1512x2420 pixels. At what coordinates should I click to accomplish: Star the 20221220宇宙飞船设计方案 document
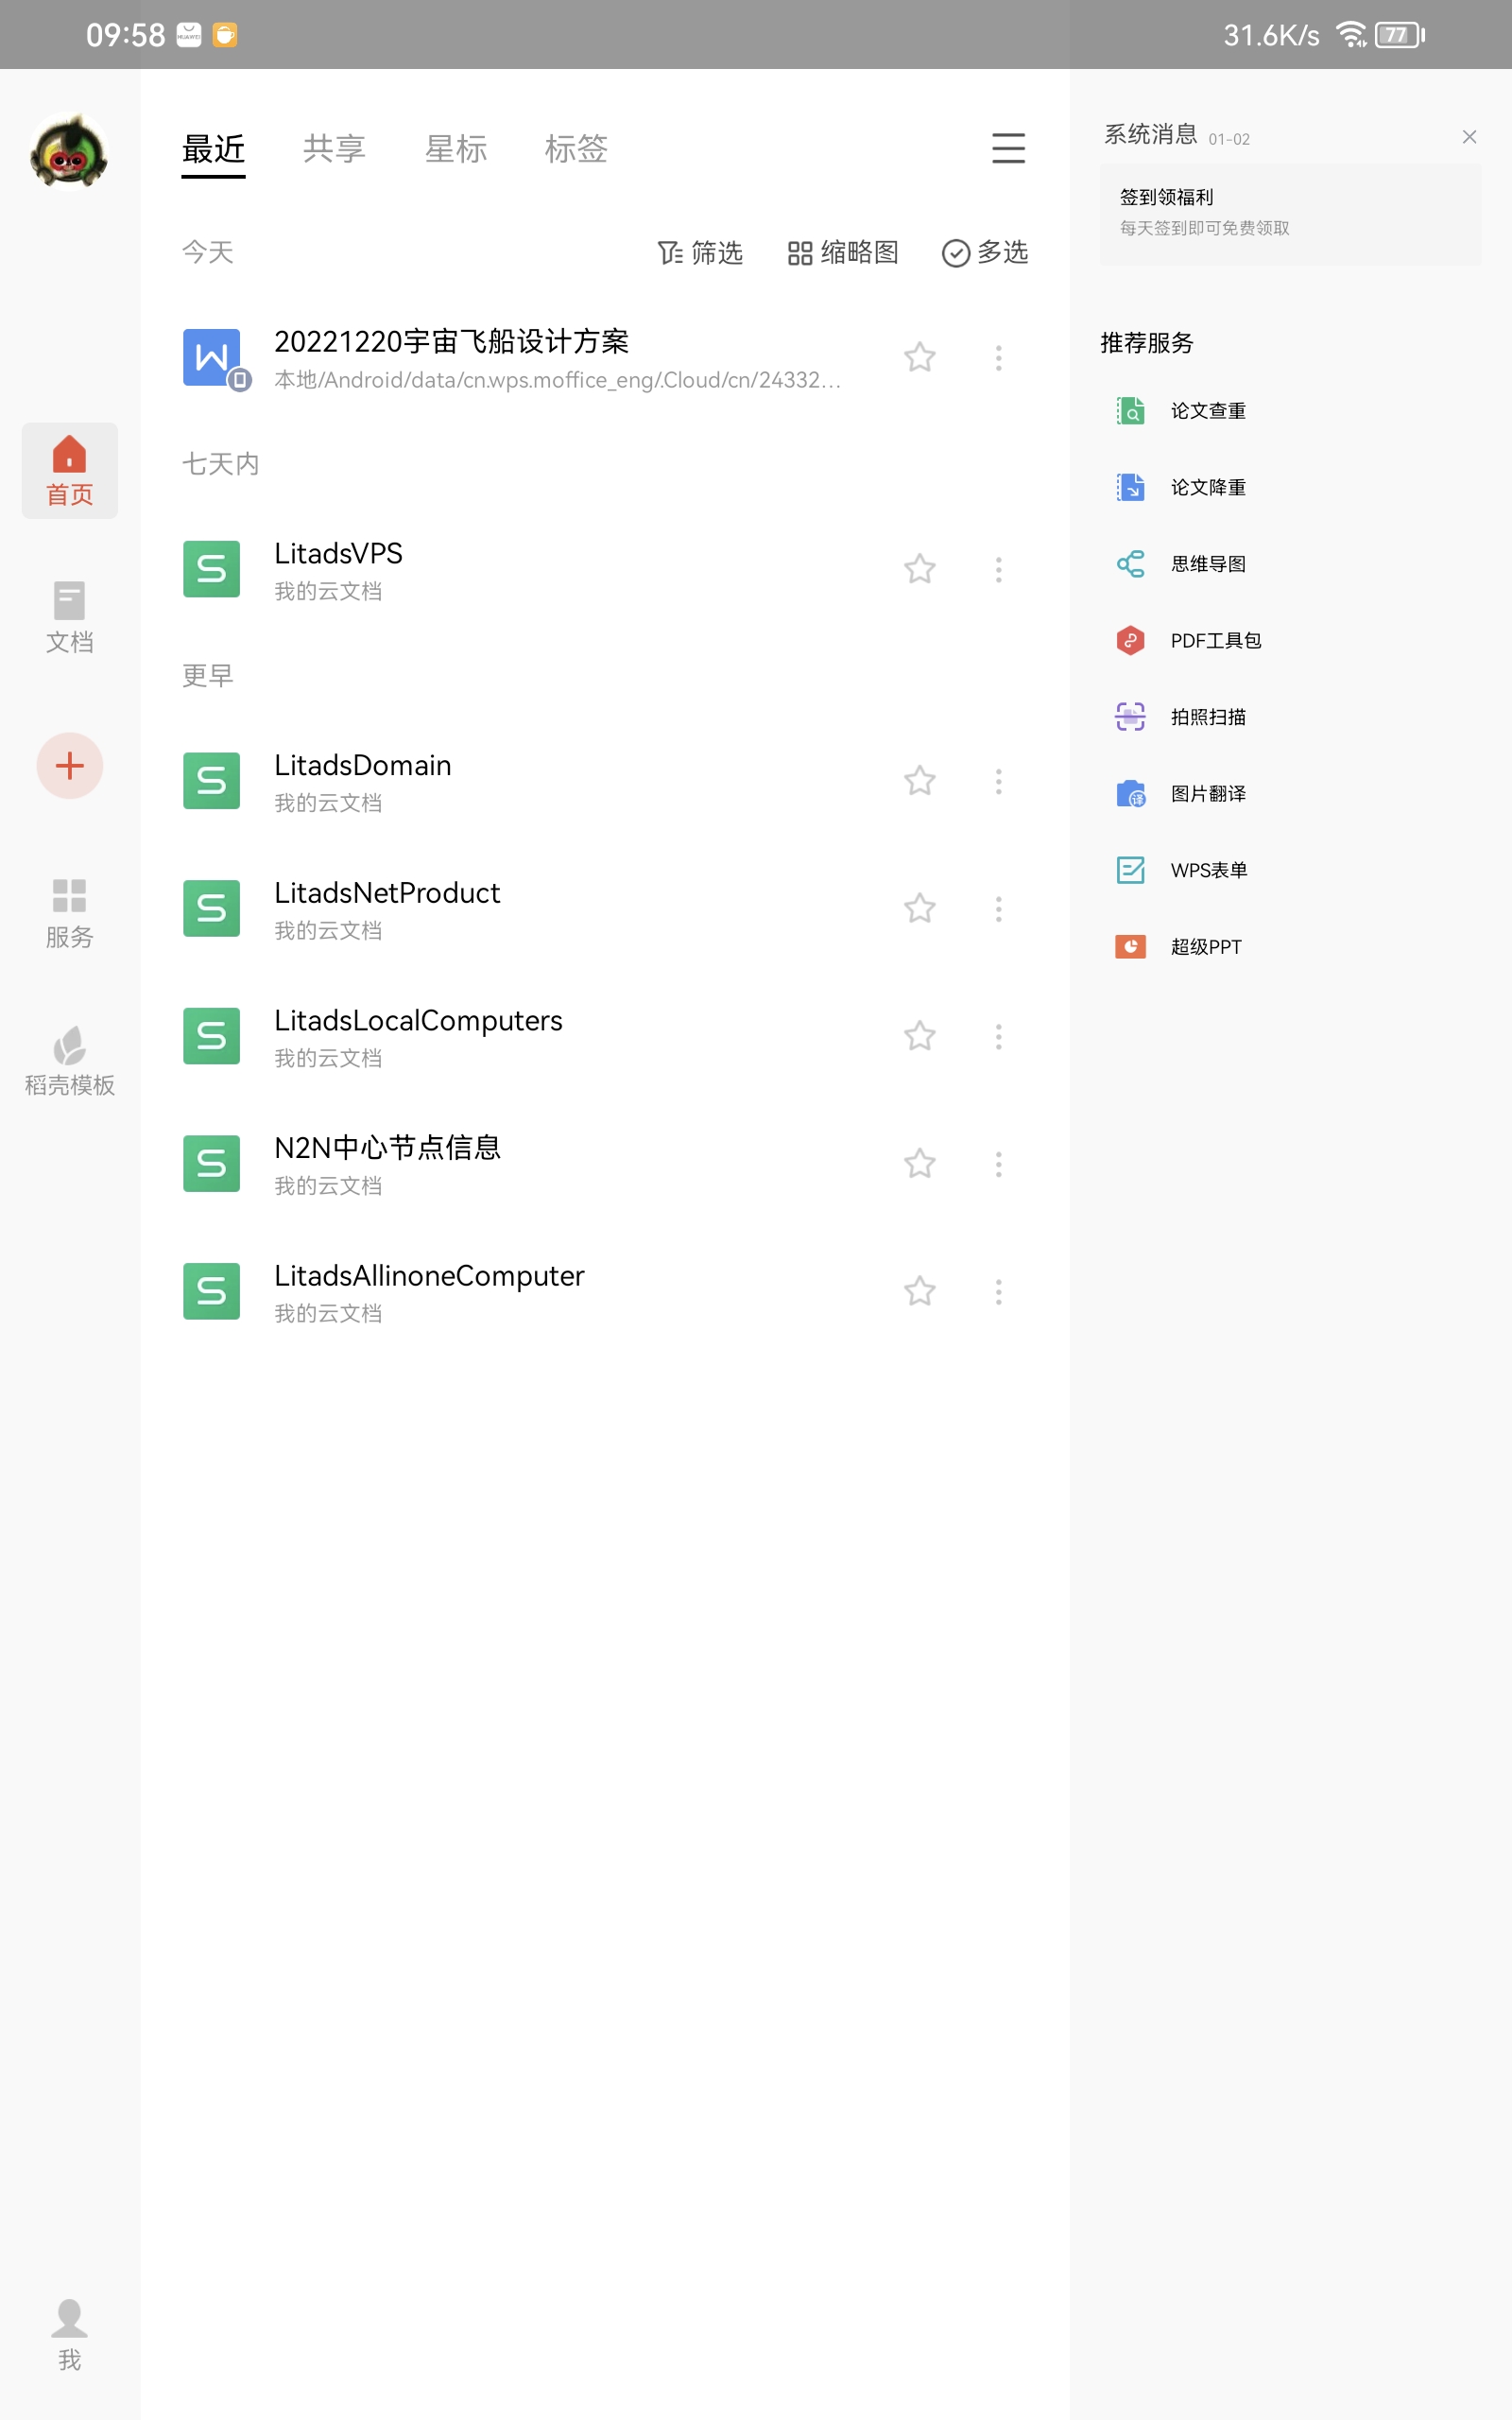[x=919, y=357]
